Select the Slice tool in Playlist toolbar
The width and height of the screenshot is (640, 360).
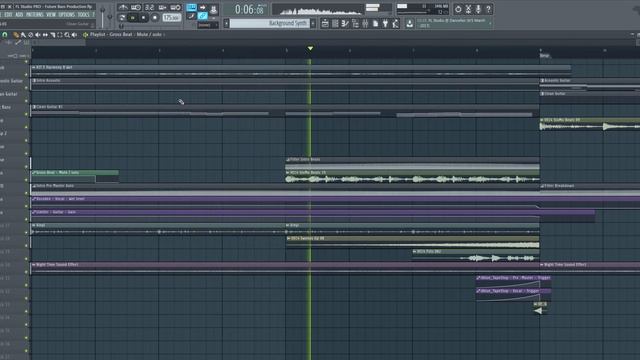point(53,35)
